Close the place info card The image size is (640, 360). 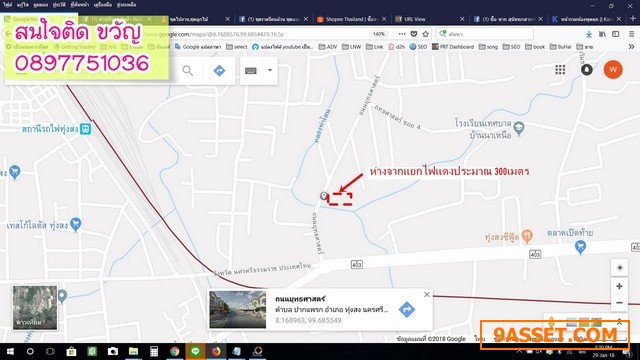tap(427, 294)
